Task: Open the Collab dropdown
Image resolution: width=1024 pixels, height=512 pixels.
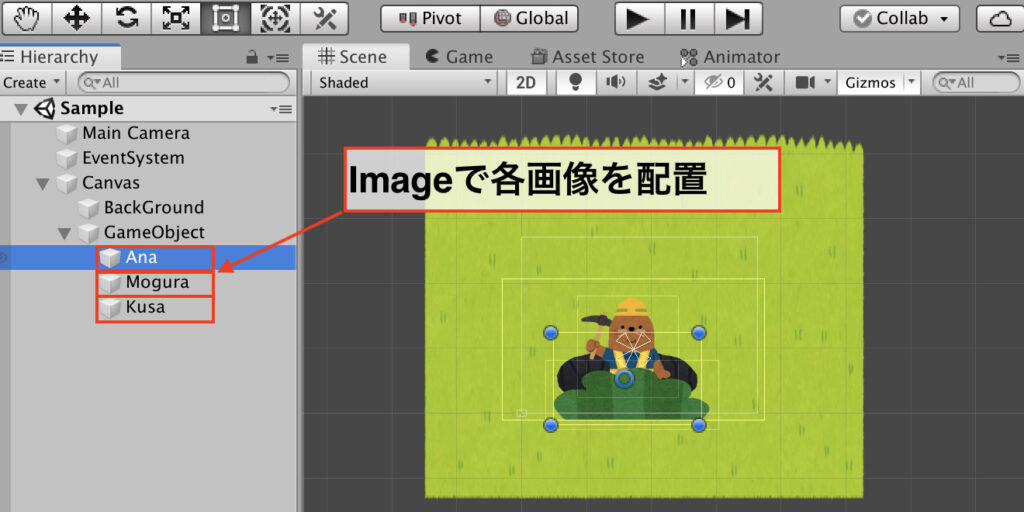Action: [x=899, y=19]
